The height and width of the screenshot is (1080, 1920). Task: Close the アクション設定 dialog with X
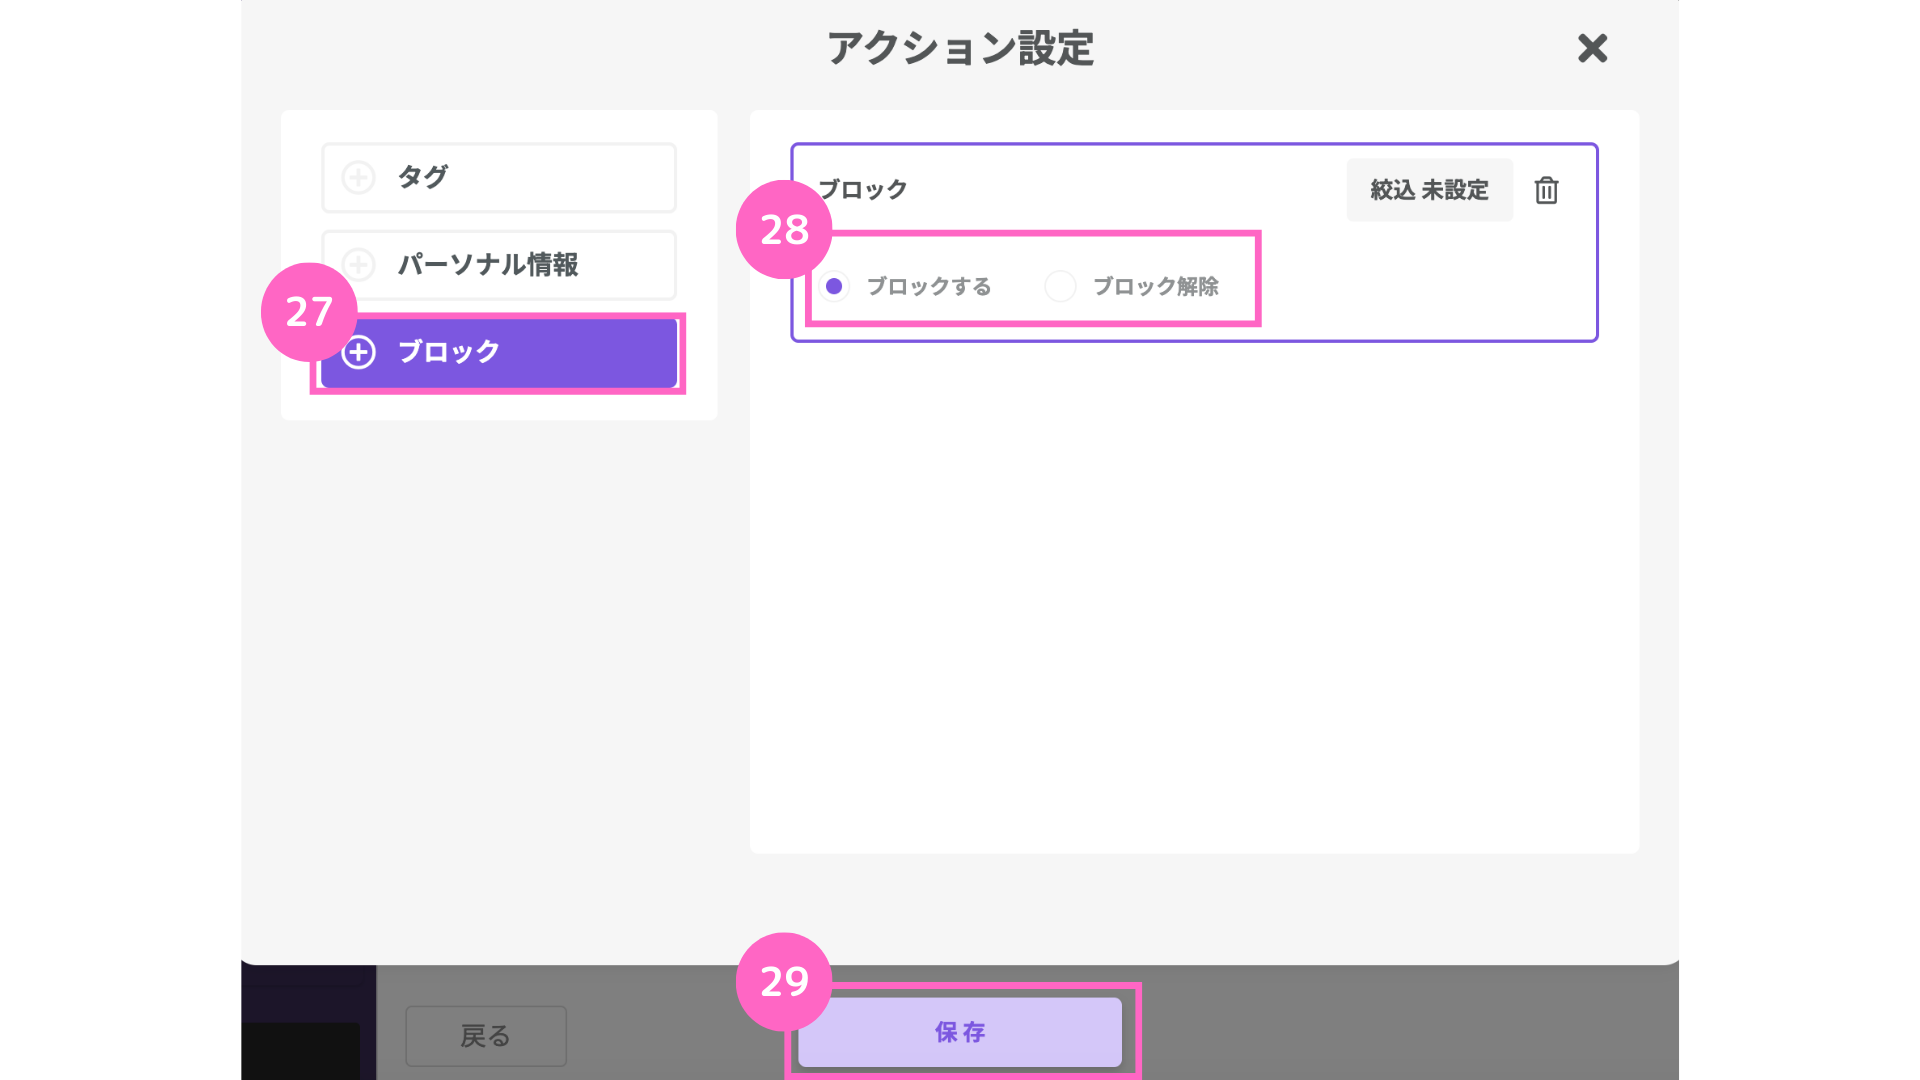click(1592, 48)
